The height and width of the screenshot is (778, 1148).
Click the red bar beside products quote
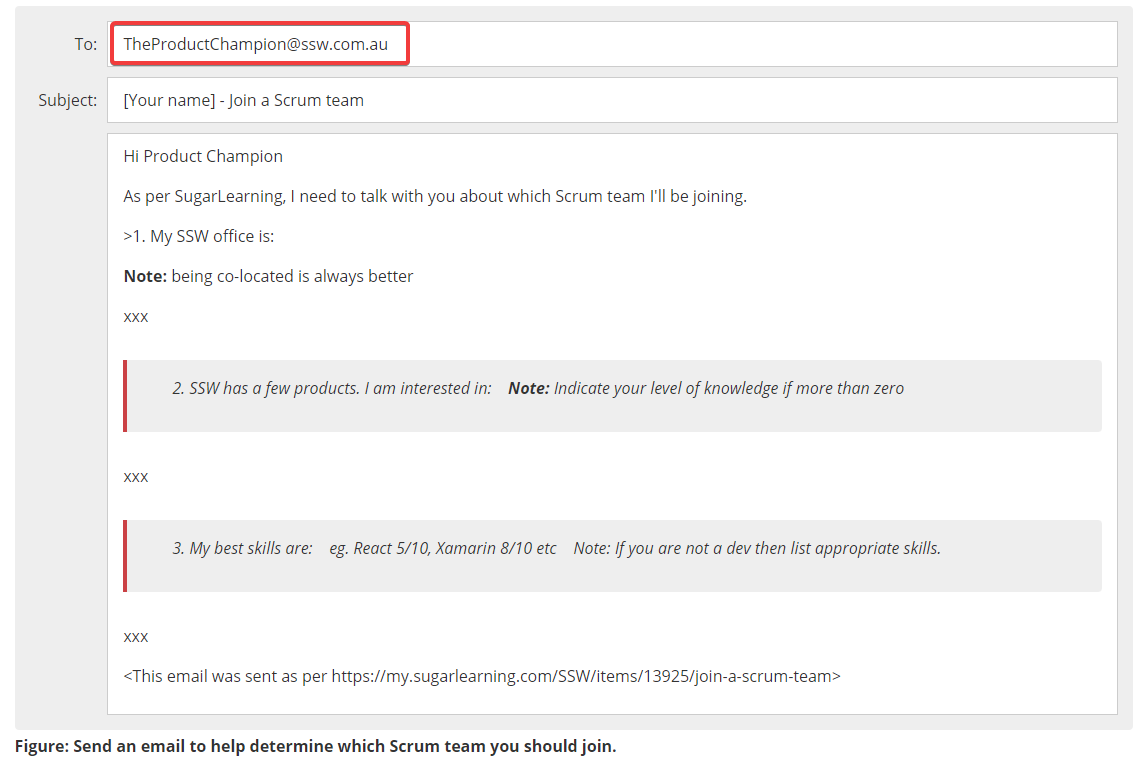[125, 396]
